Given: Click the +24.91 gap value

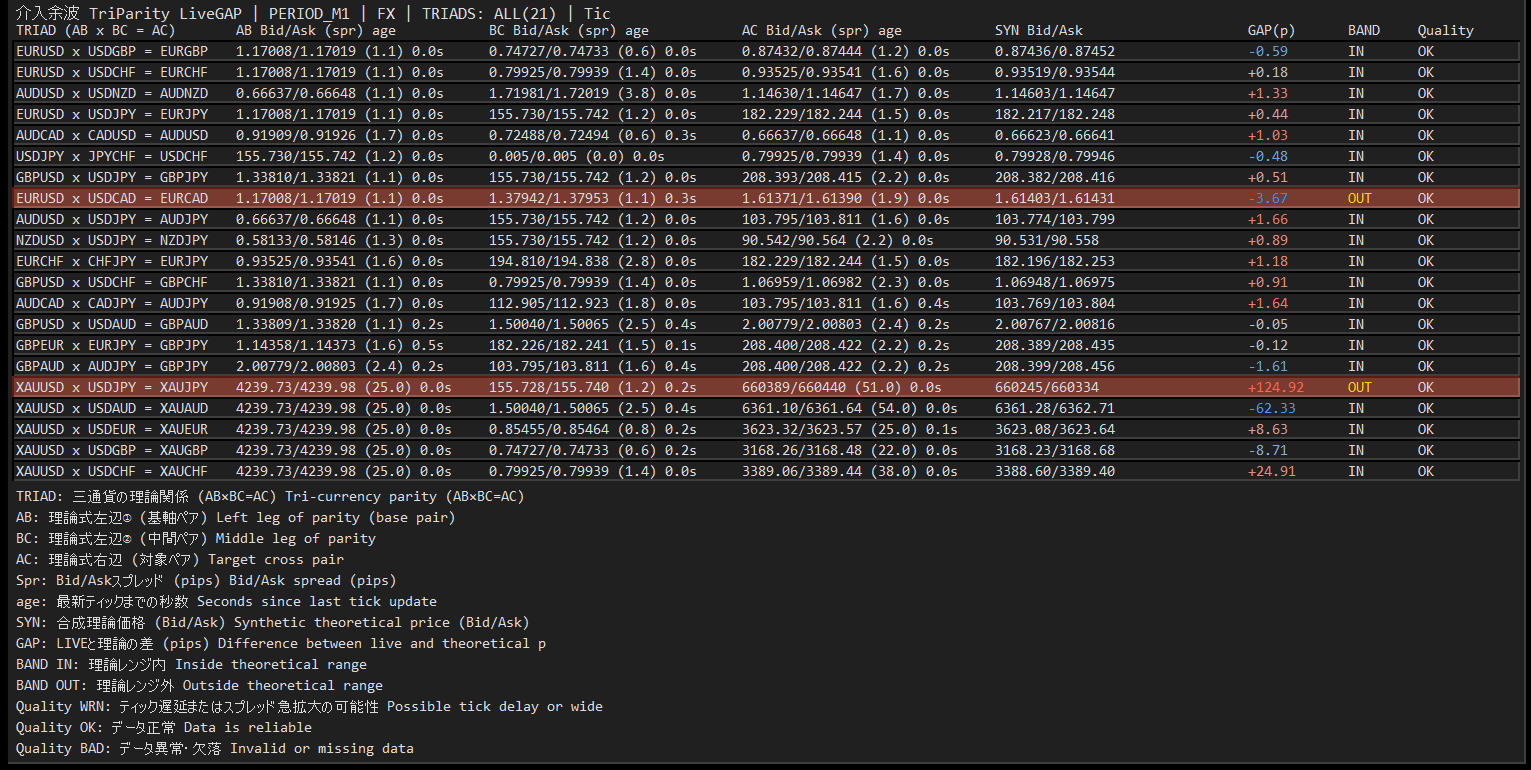Looking at the screenshot, I should 1271,471.
